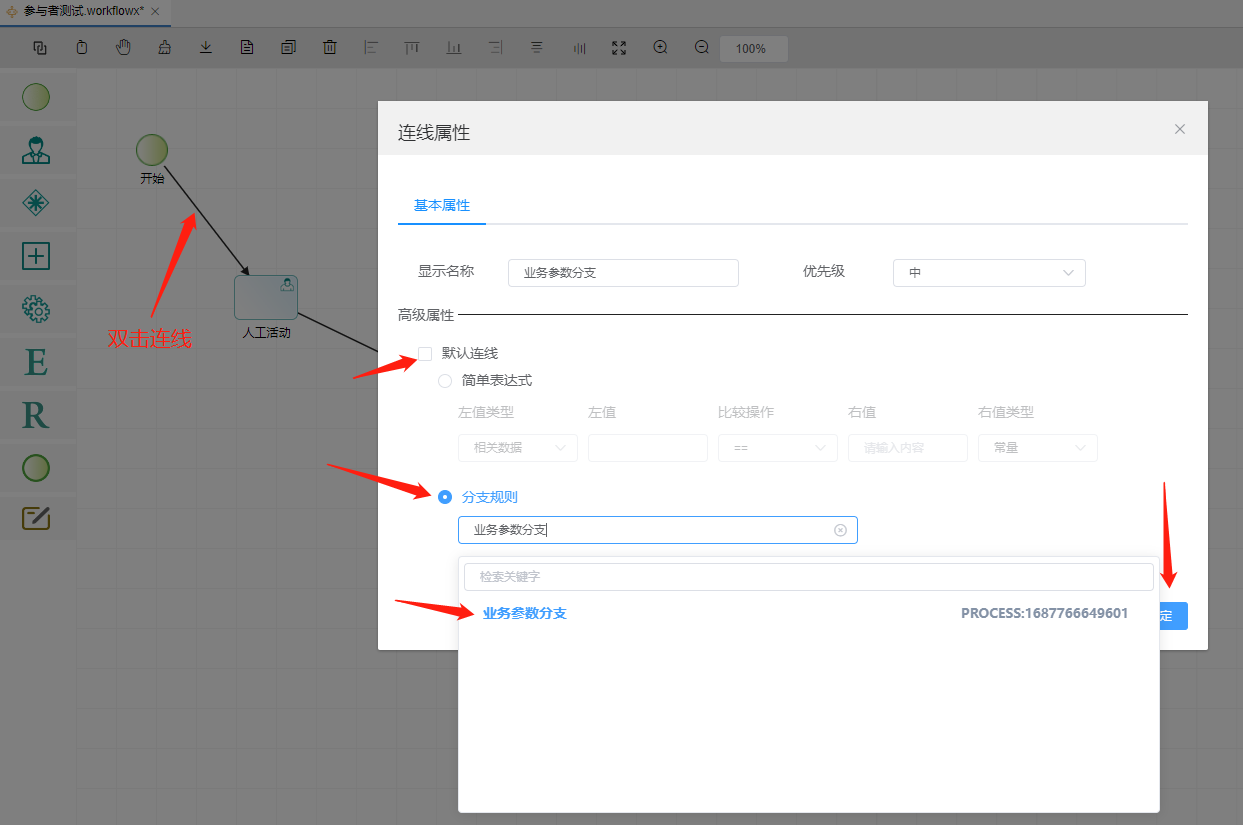Click the 检索关键字 search field

[x=808, y=577]
